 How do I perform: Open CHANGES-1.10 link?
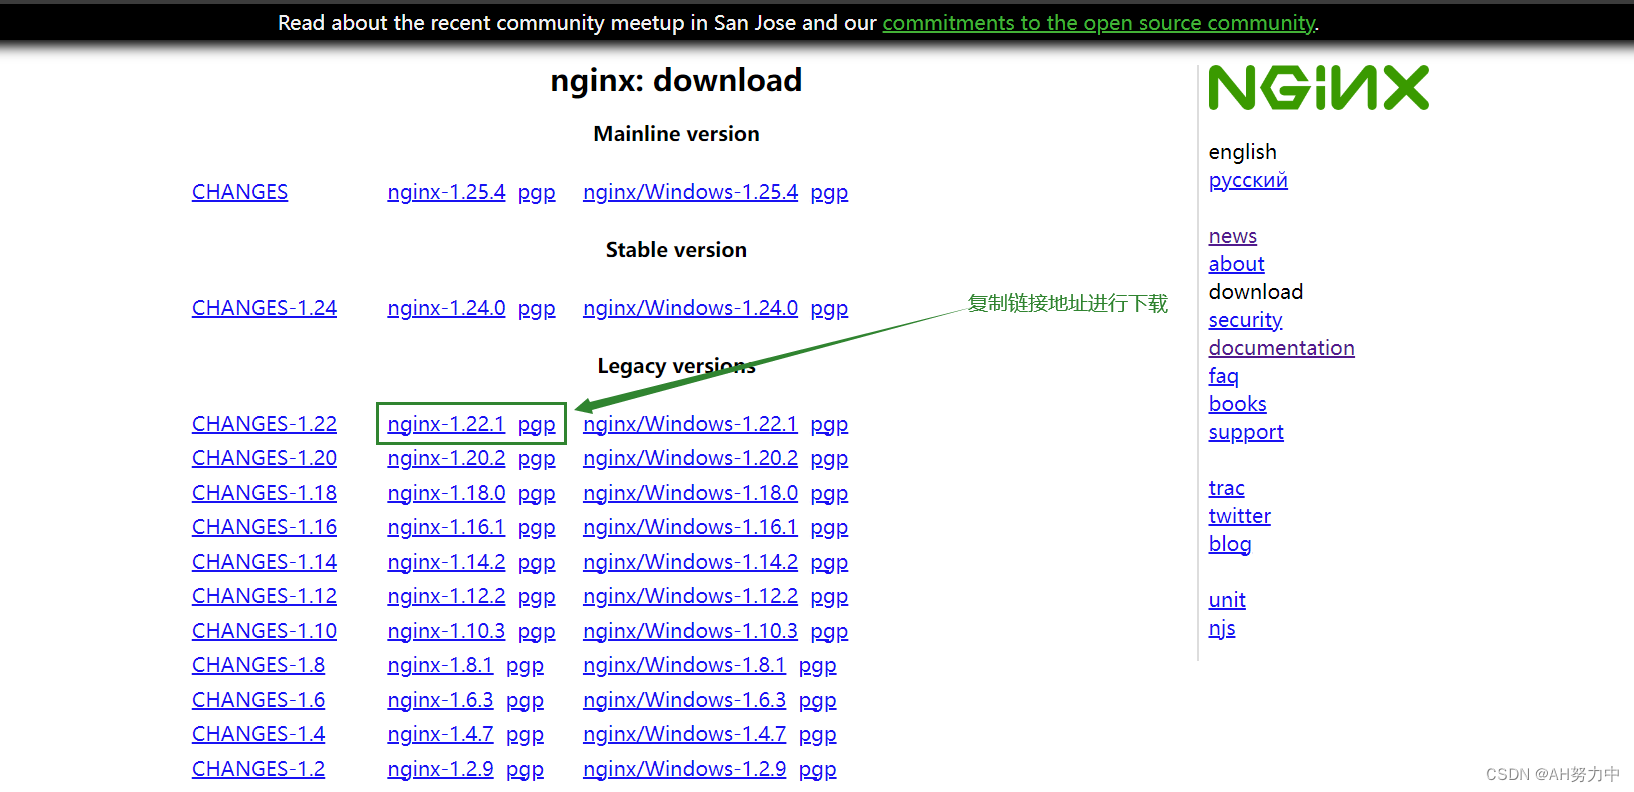pyautogui.click(x=264, y=631)
